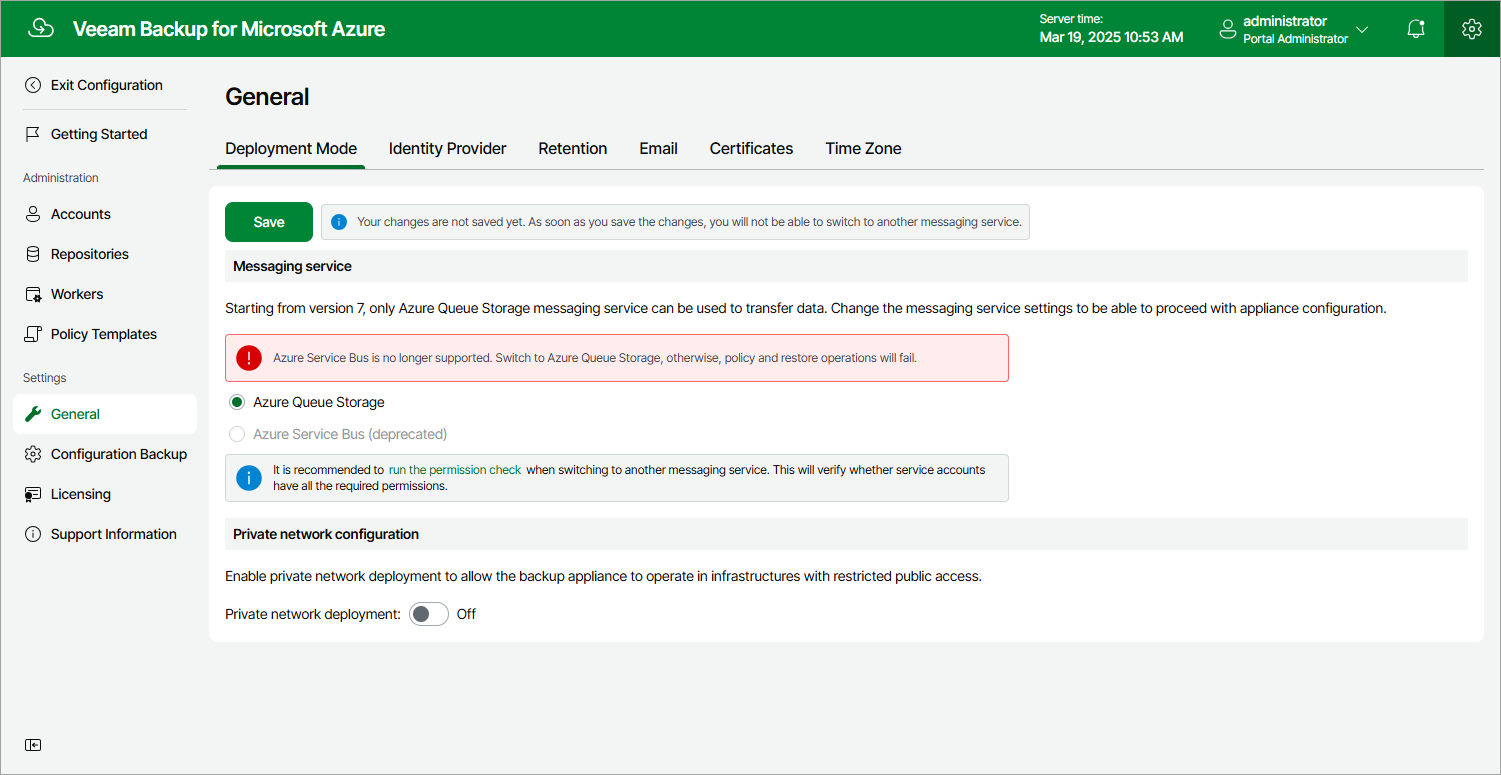
Task: Expand the administrator user menu chevron
Action: coord(1361,29)
